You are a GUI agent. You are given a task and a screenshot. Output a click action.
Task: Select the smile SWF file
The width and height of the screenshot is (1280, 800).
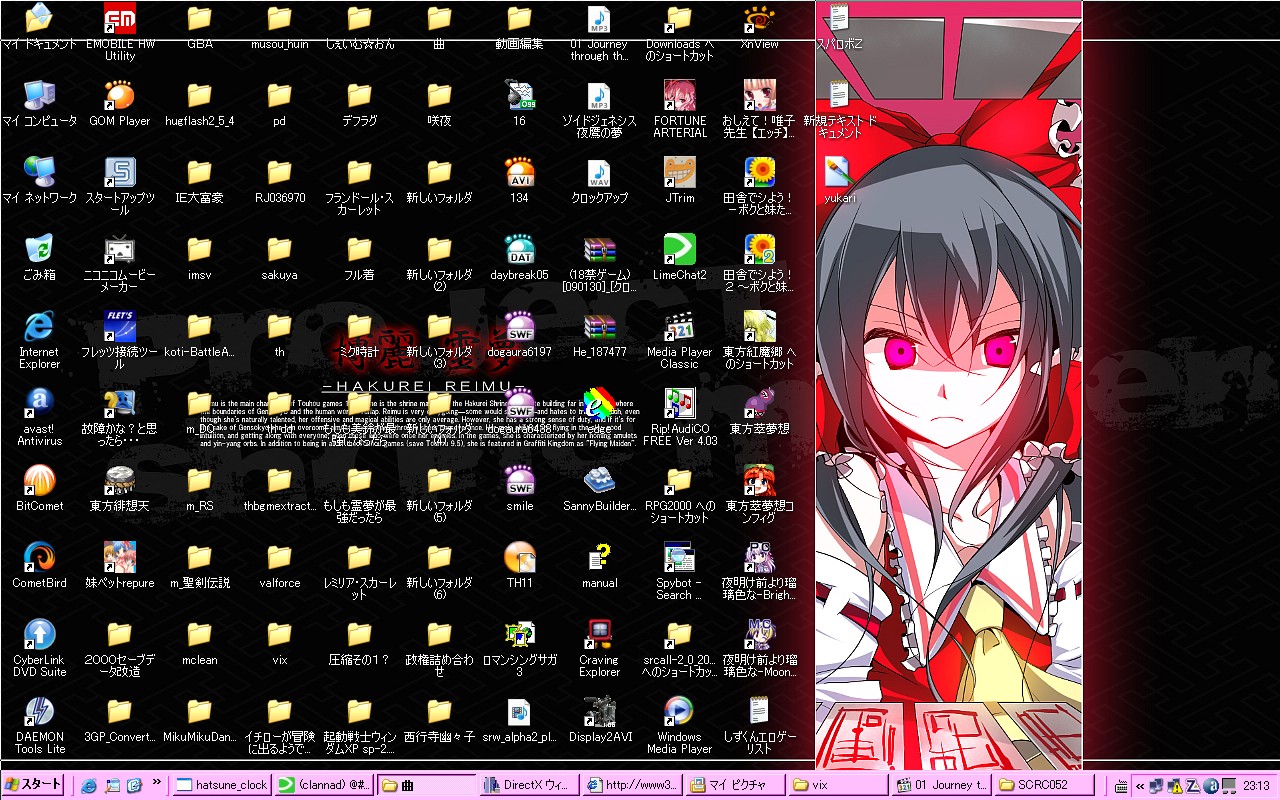(520, 480)
